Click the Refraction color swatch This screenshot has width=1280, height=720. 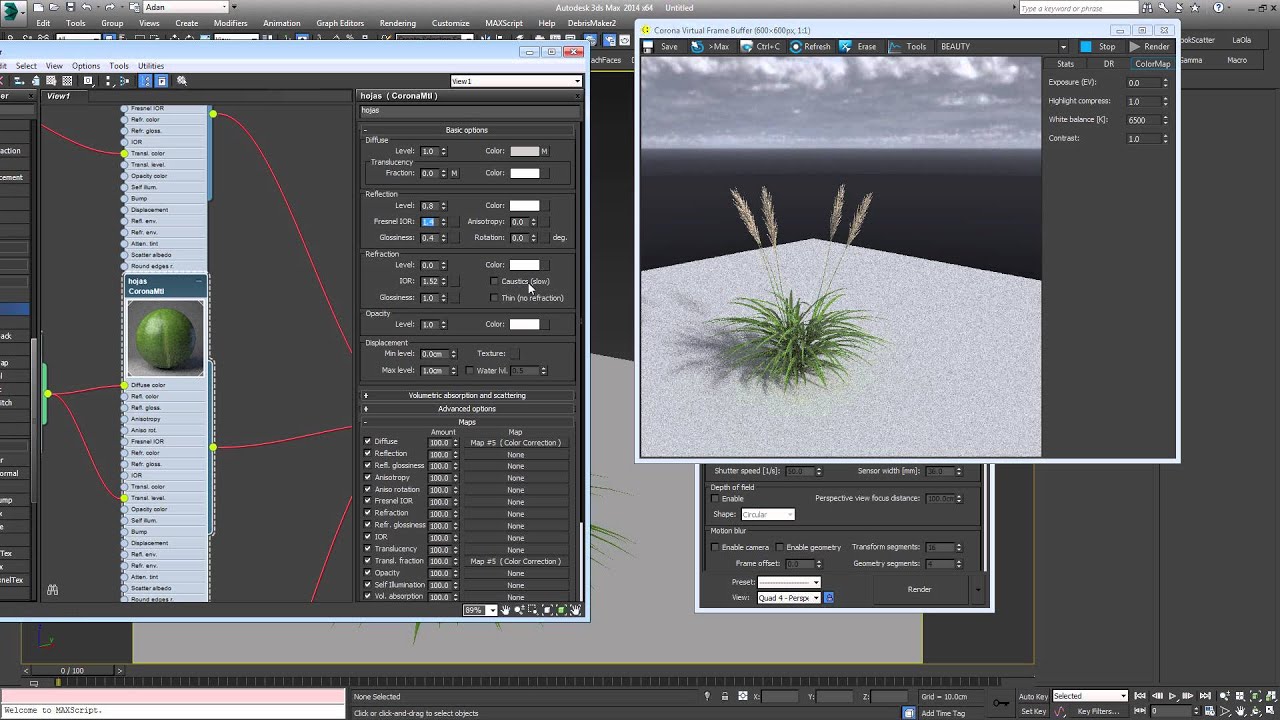point(524,265)
